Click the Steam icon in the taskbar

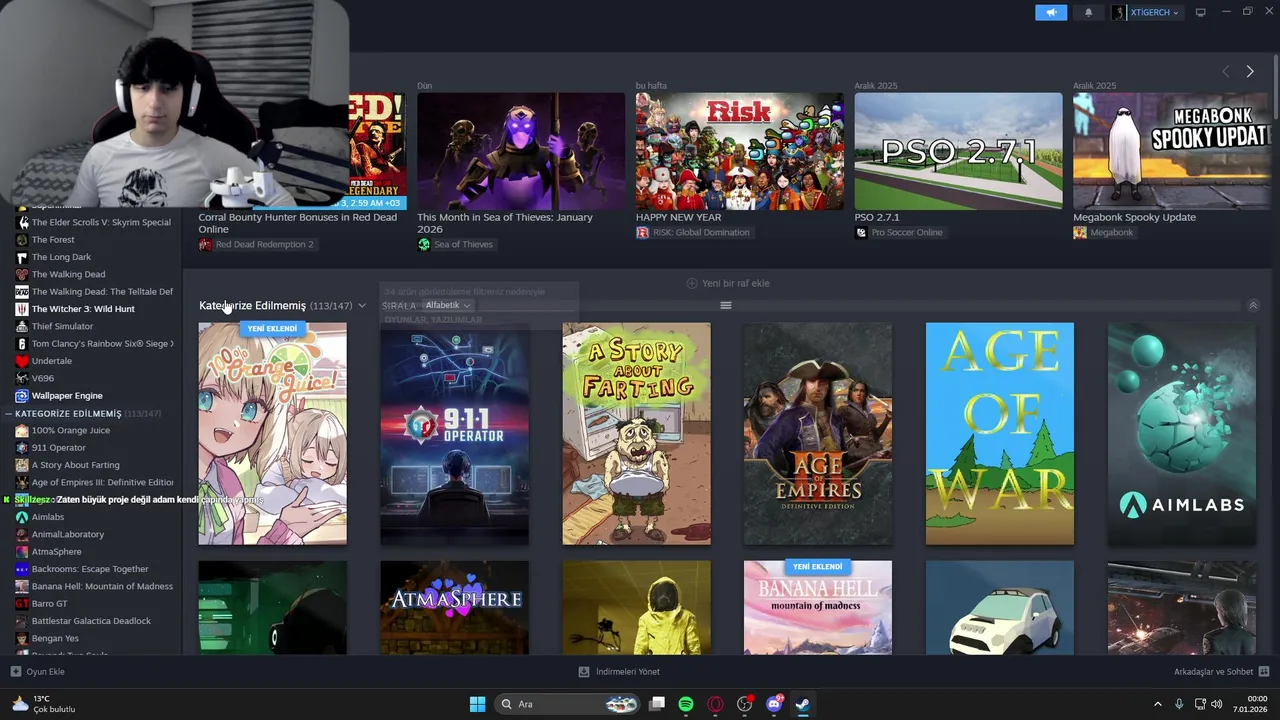tap(803, 704)
